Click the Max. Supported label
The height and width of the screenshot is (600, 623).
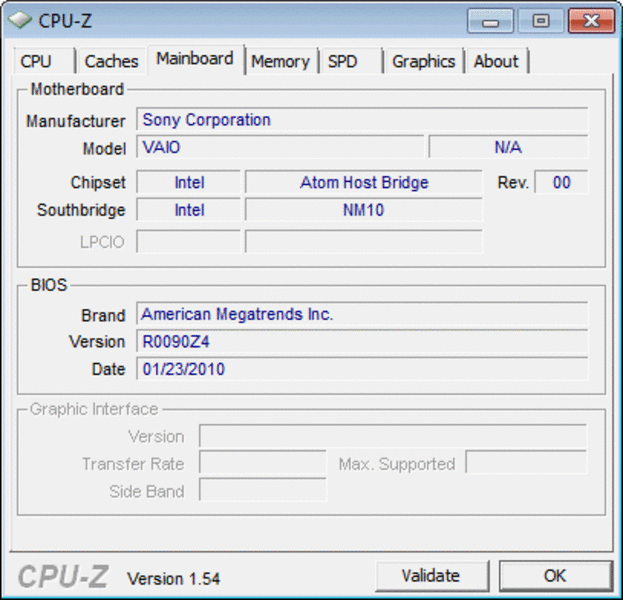397,464
